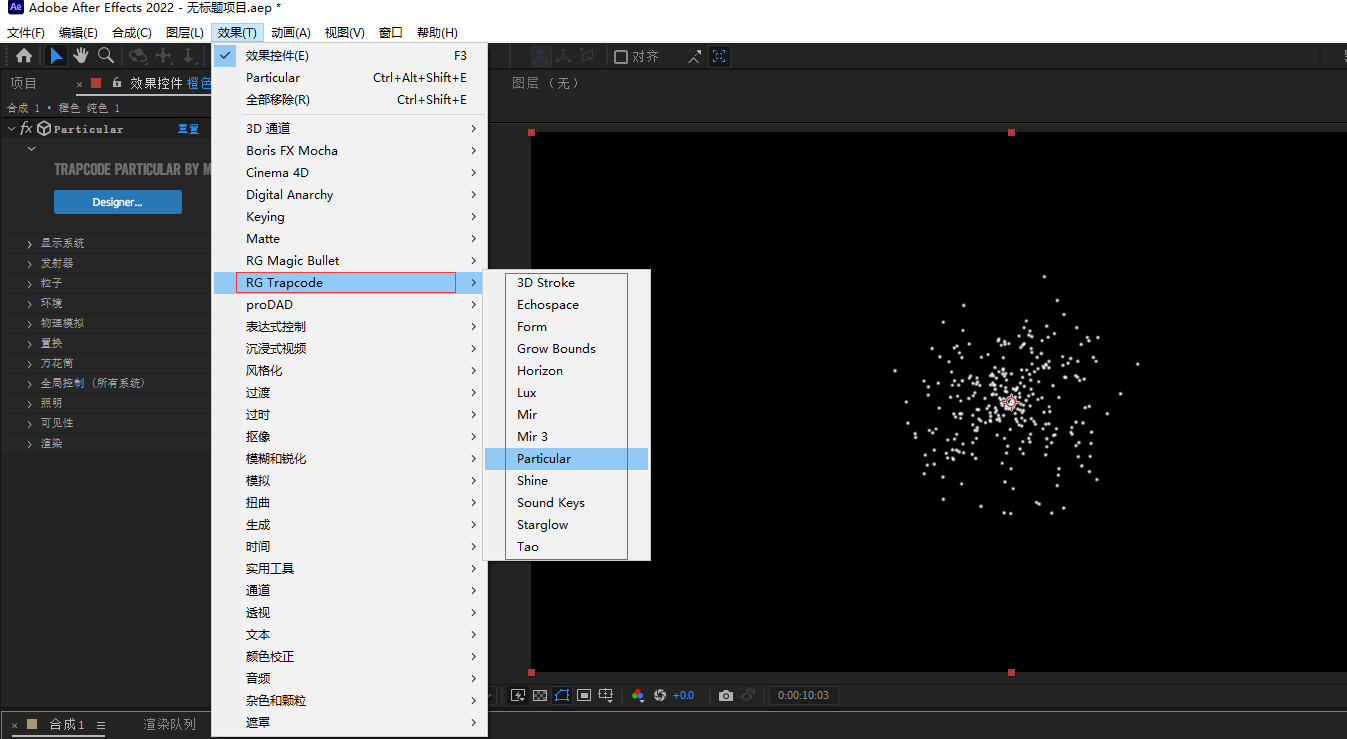
Task: Select the Hand tool
Action: 81,56
